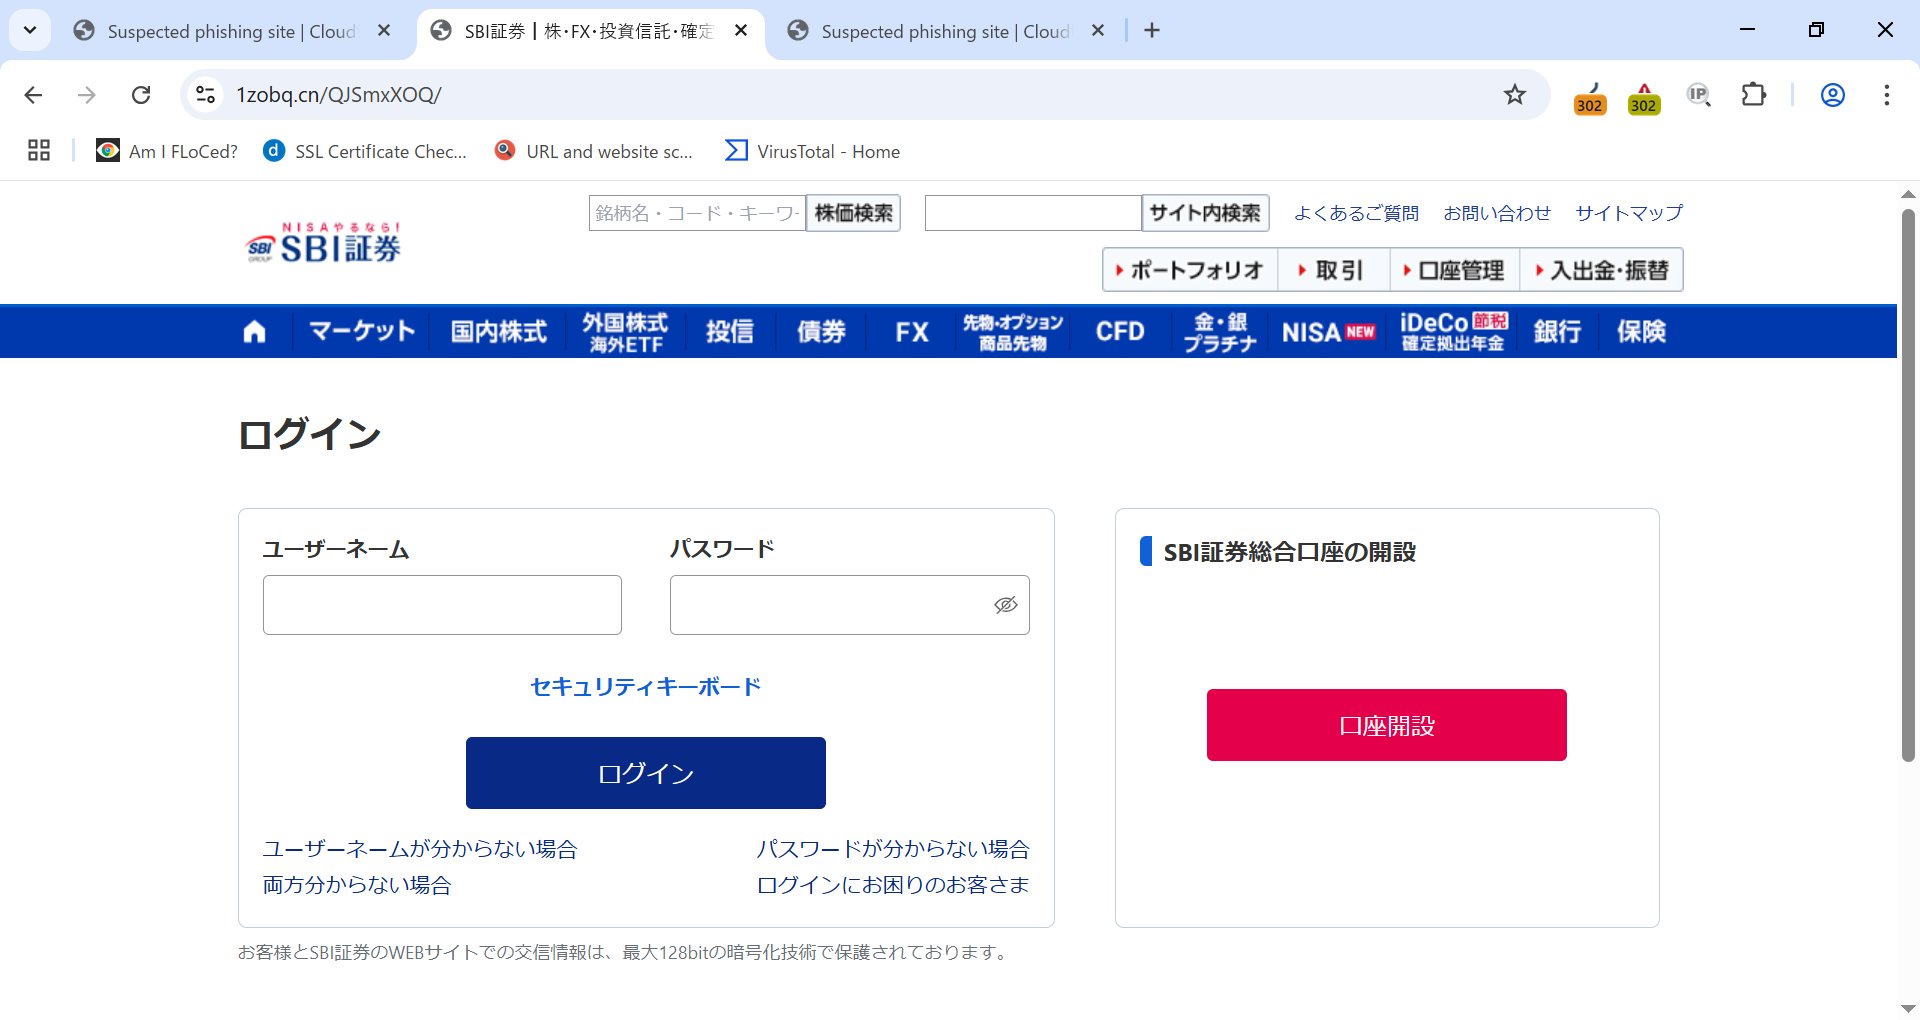The width and height of the screenshot is (1920, 1020).
Task: Open 取引 menu item
Action: (x=1333, y=270)
